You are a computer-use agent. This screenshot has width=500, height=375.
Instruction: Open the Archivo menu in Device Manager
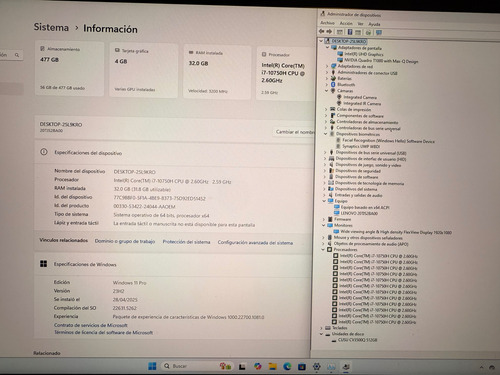[x=327, y=23]
